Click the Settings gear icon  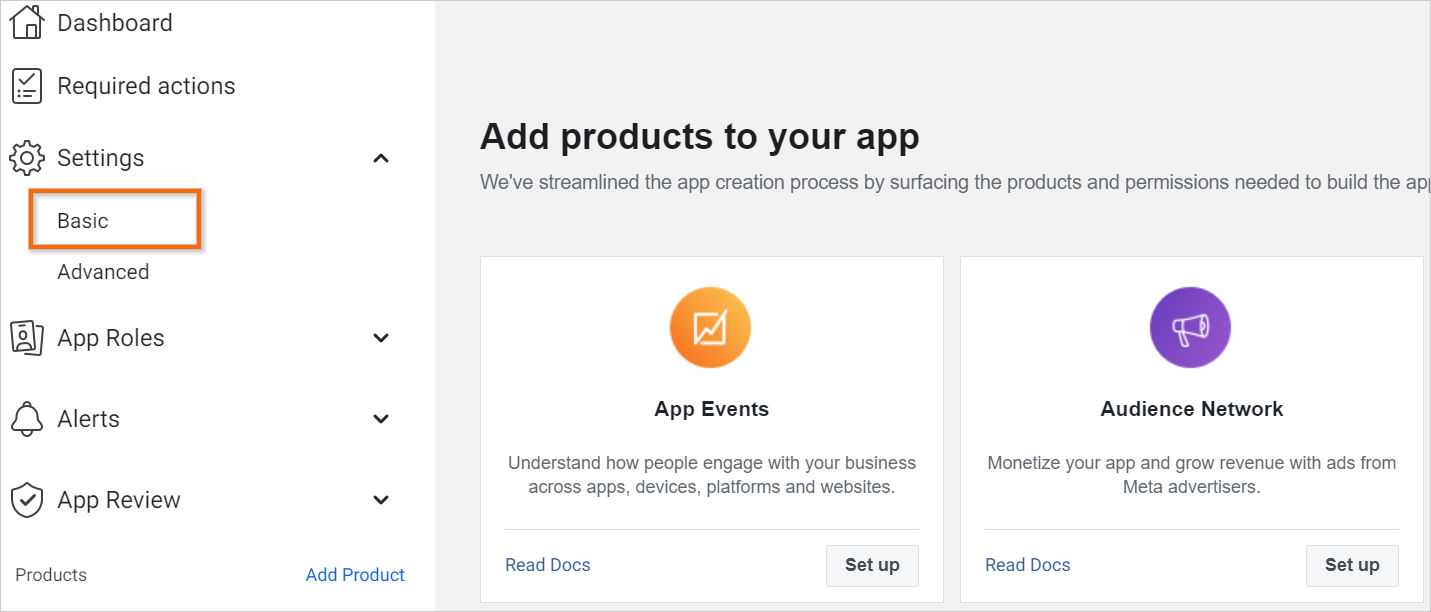[26, 157]
